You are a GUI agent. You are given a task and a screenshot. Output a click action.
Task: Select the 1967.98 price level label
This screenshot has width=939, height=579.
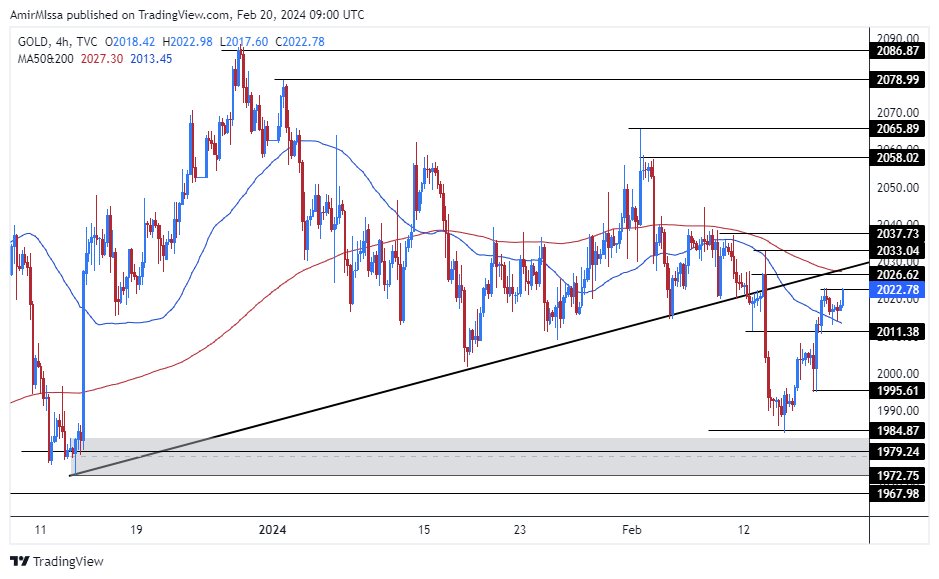pos(897,493)
